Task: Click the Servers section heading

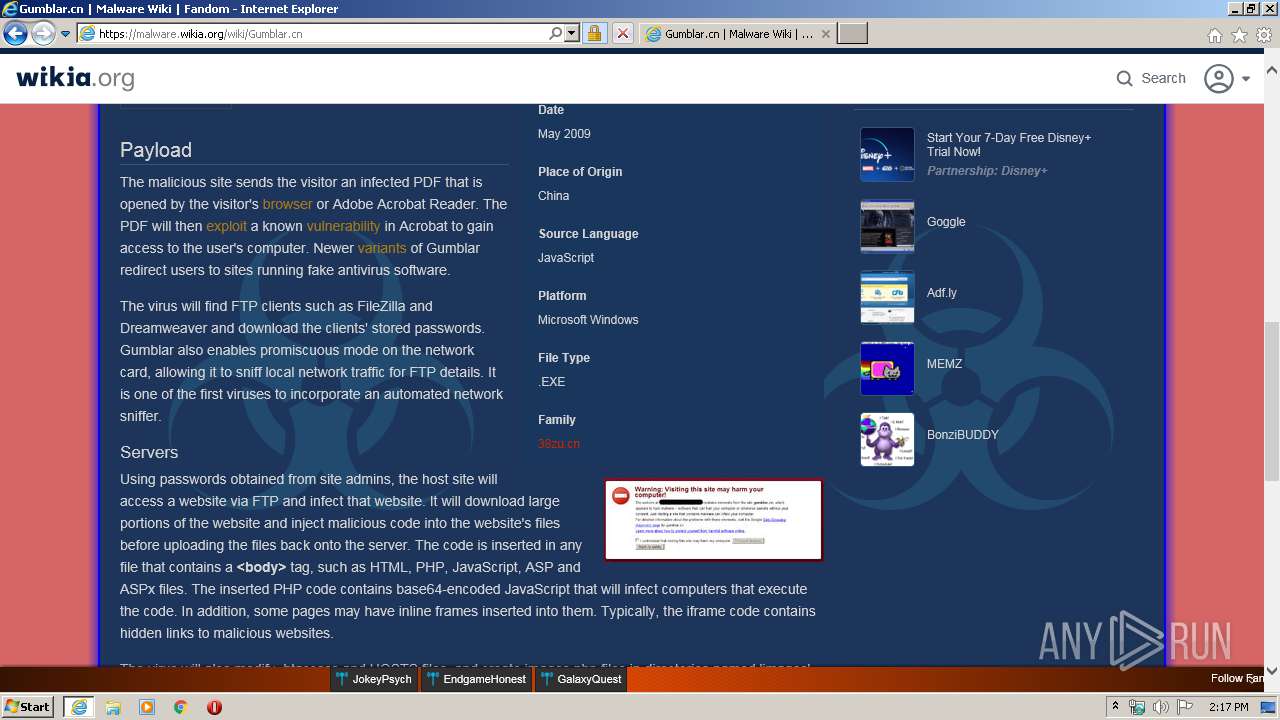Action: point(149,452)
